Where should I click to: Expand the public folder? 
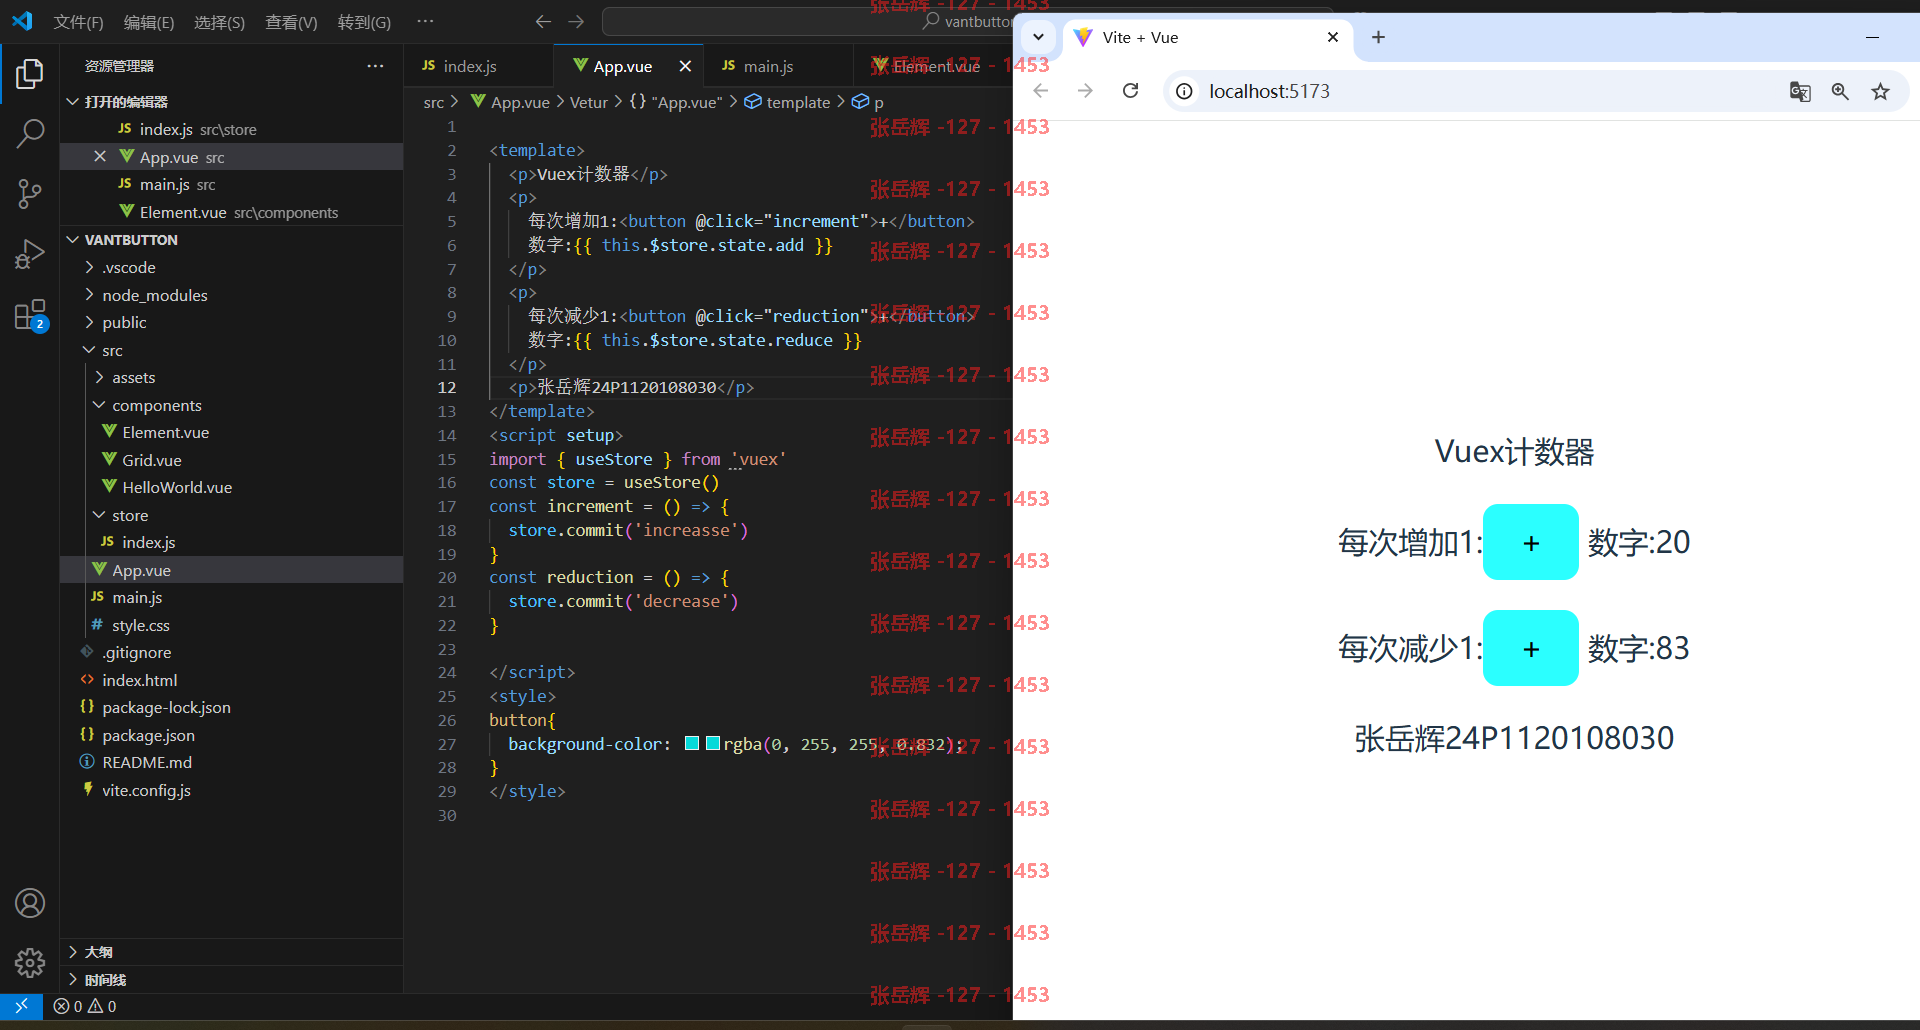(x=89, y=322)
